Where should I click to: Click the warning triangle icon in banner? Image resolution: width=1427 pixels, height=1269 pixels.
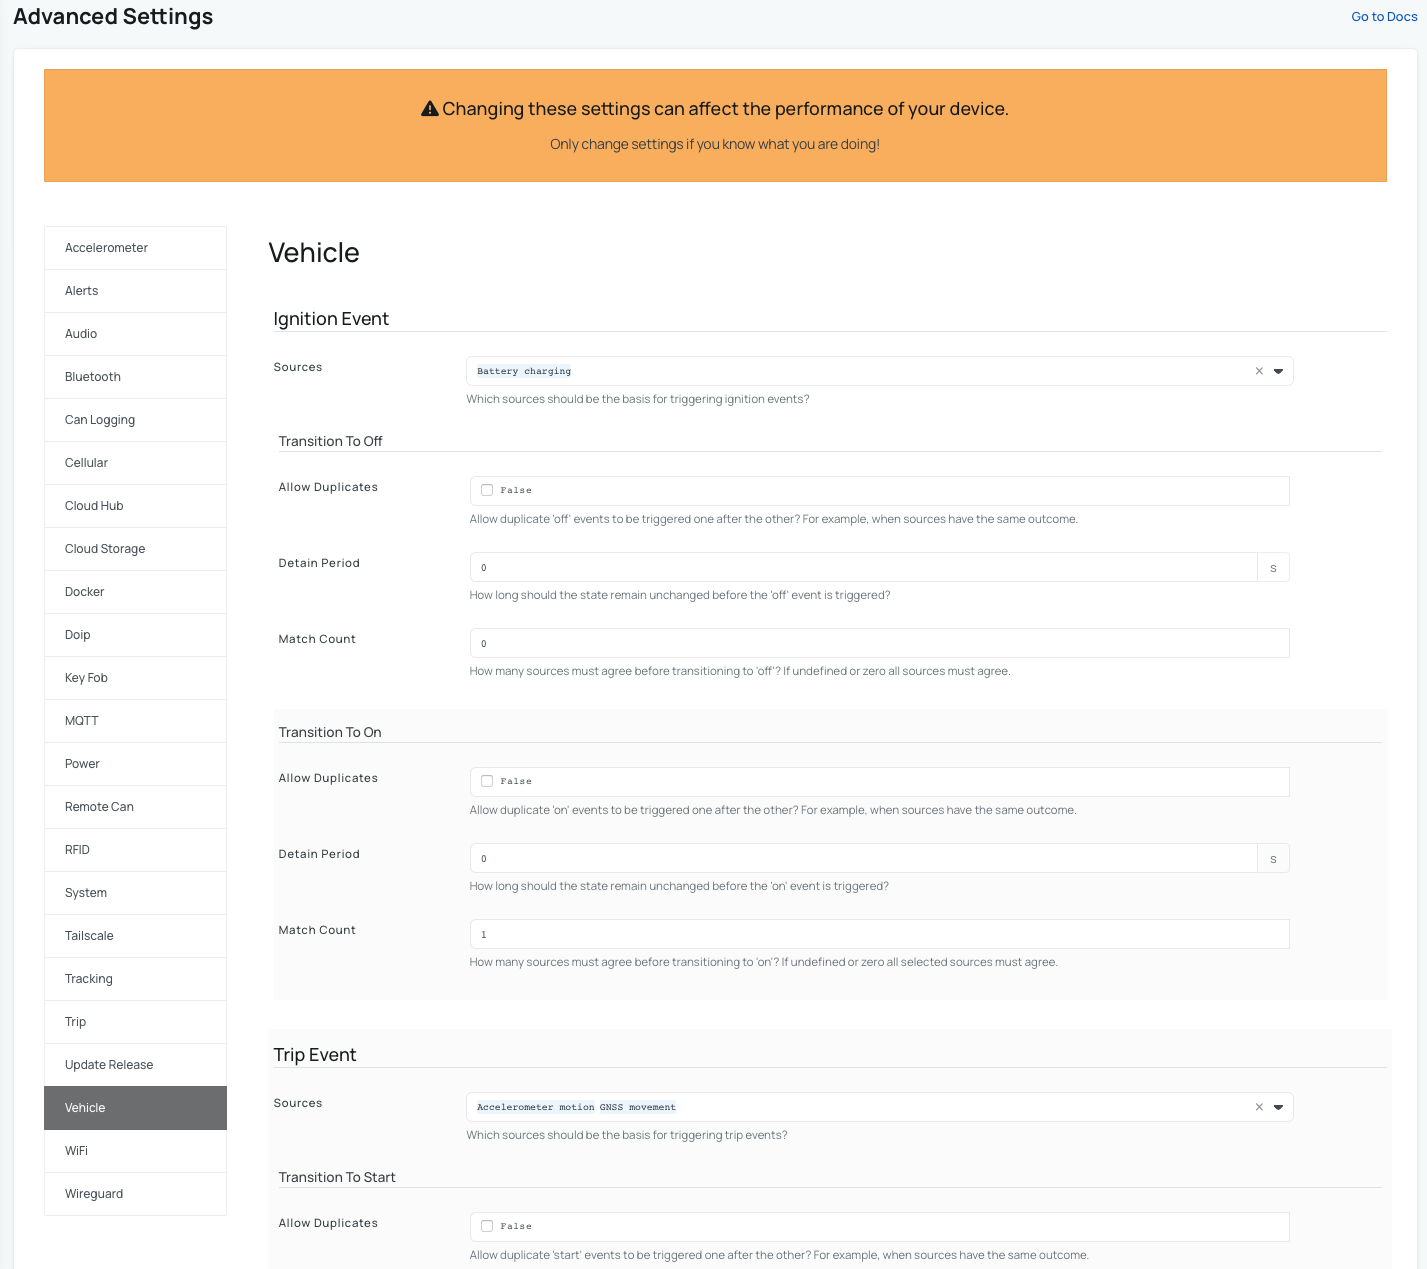tap(430, 109)
